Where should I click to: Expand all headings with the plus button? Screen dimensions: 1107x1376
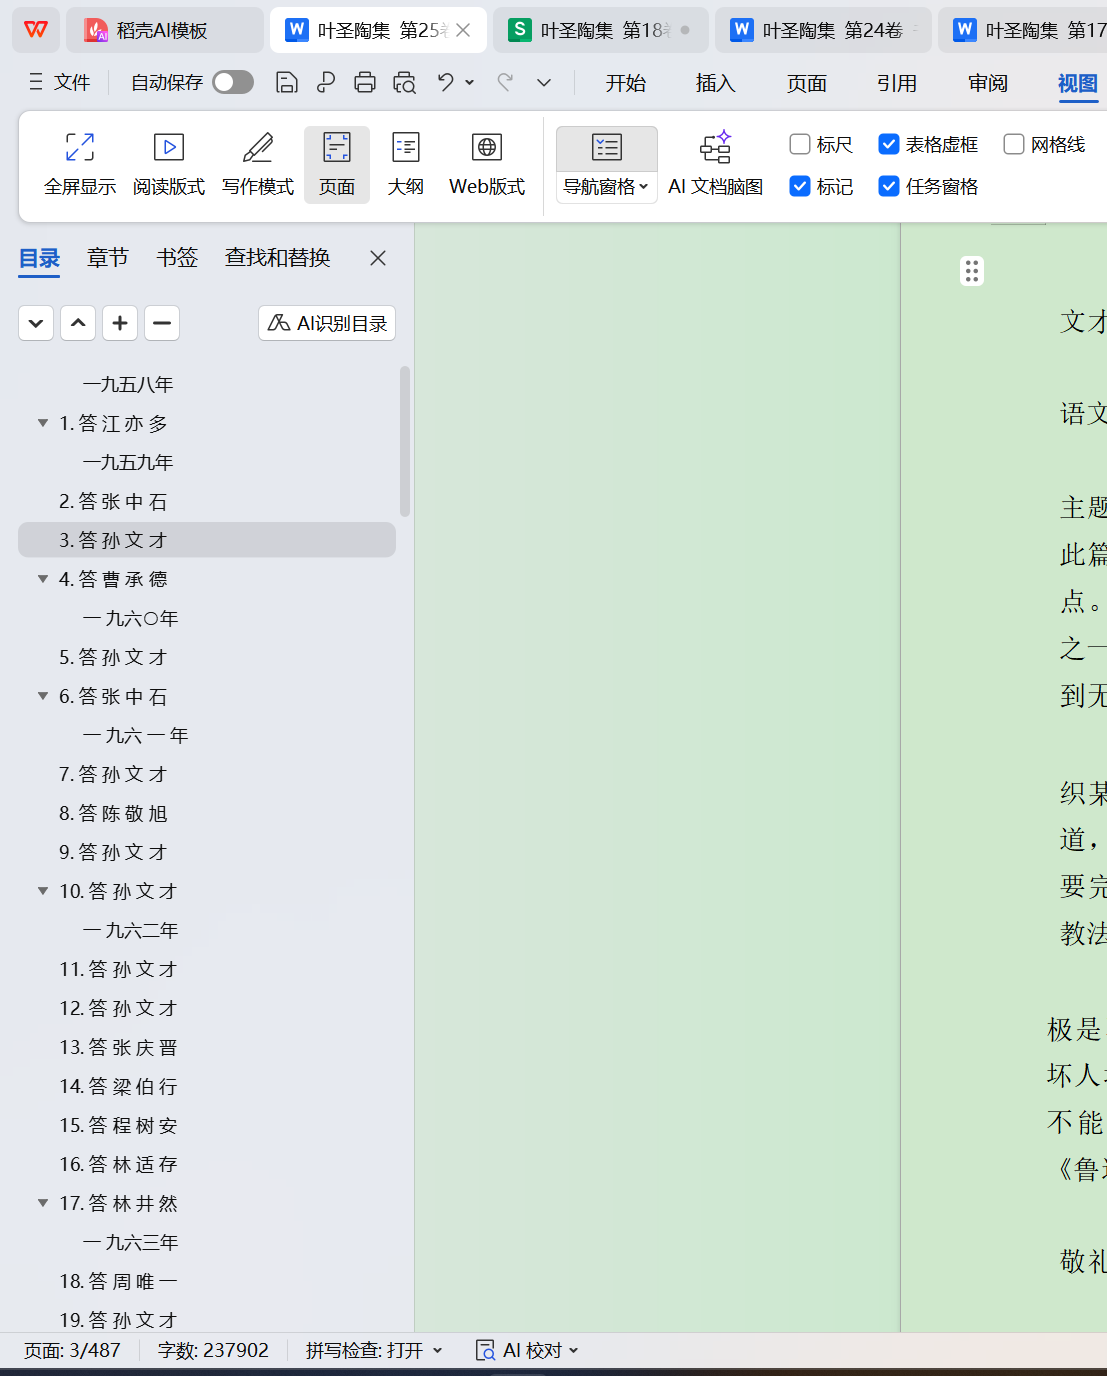[120, 323]
